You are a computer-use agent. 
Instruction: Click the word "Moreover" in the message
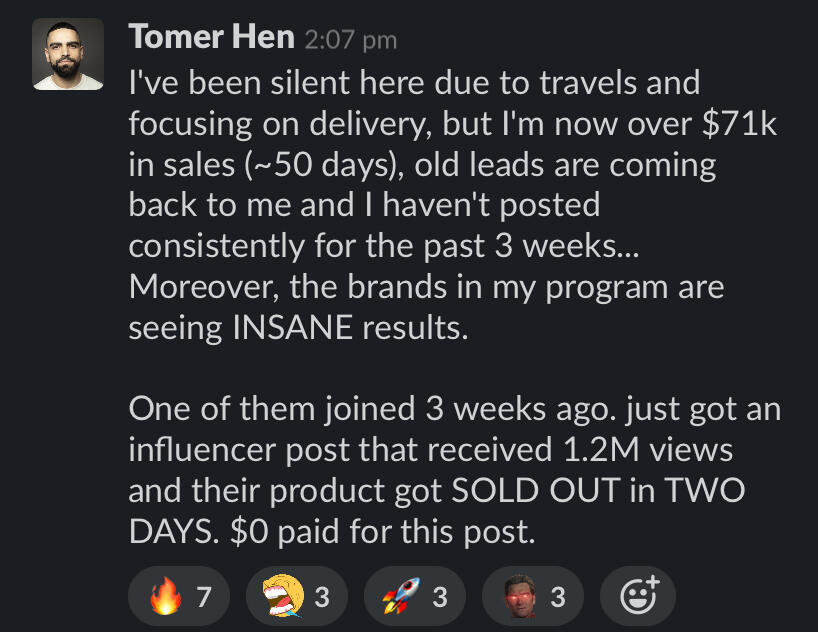pos(204,288)
